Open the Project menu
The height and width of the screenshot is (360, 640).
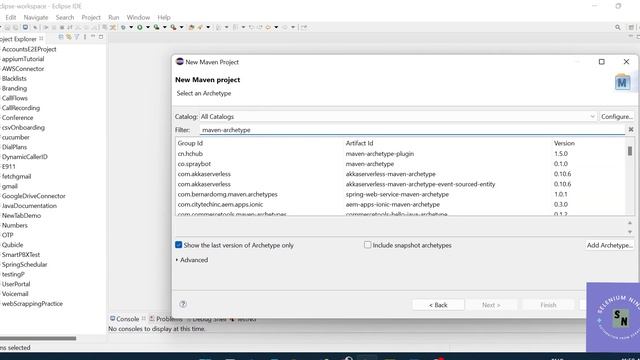pyautogui.click(x=91, y=18)
